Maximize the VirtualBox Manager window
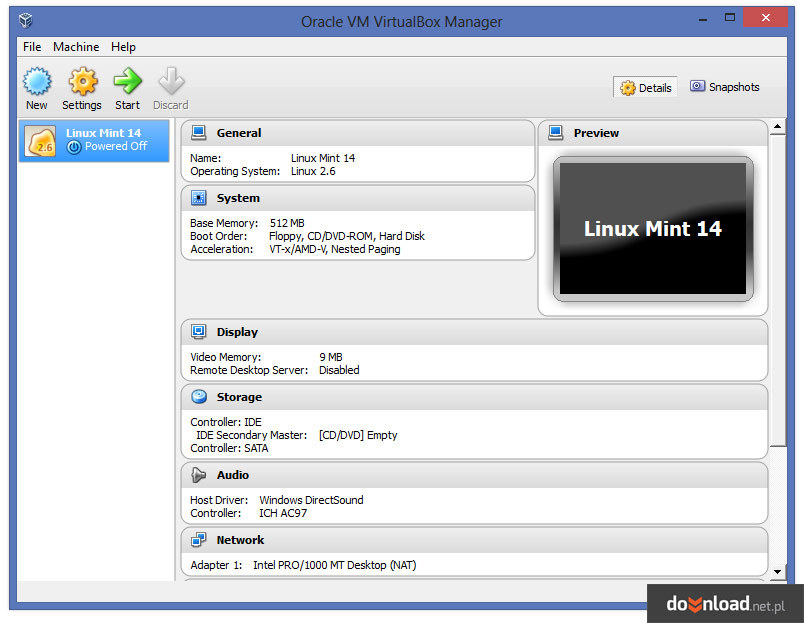 [x=730, y=17]
